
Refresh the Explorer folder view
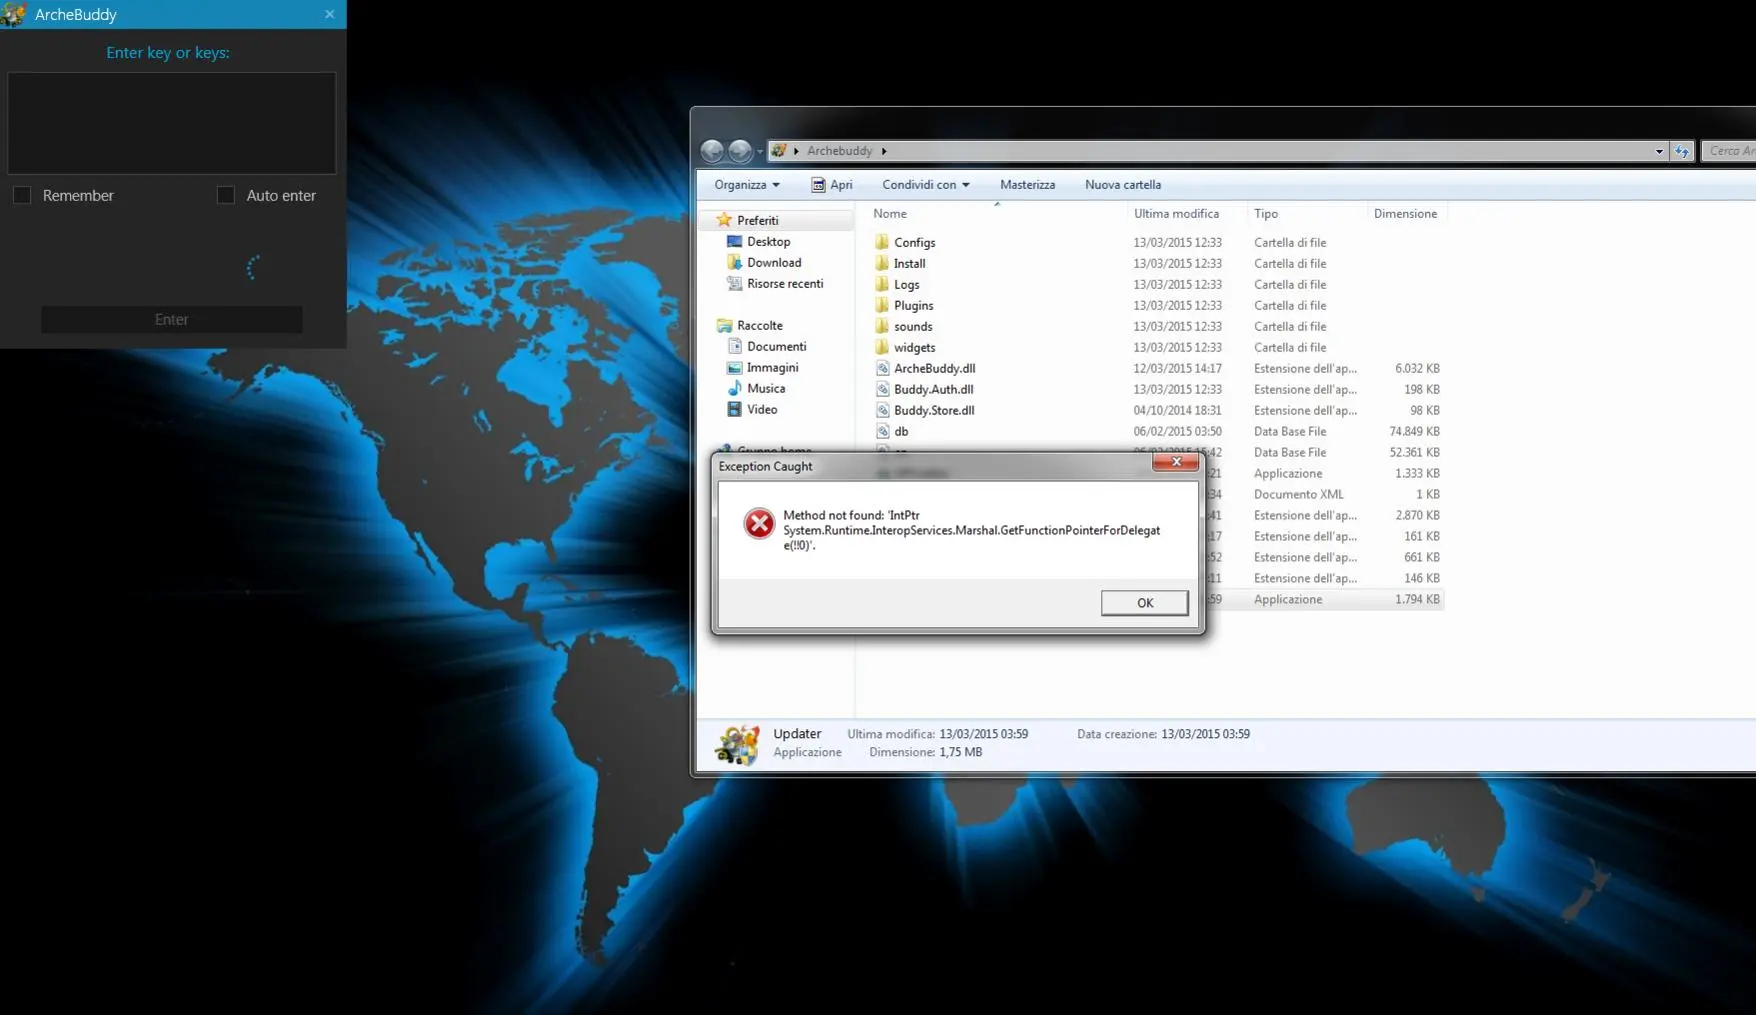pos(1682,151)
